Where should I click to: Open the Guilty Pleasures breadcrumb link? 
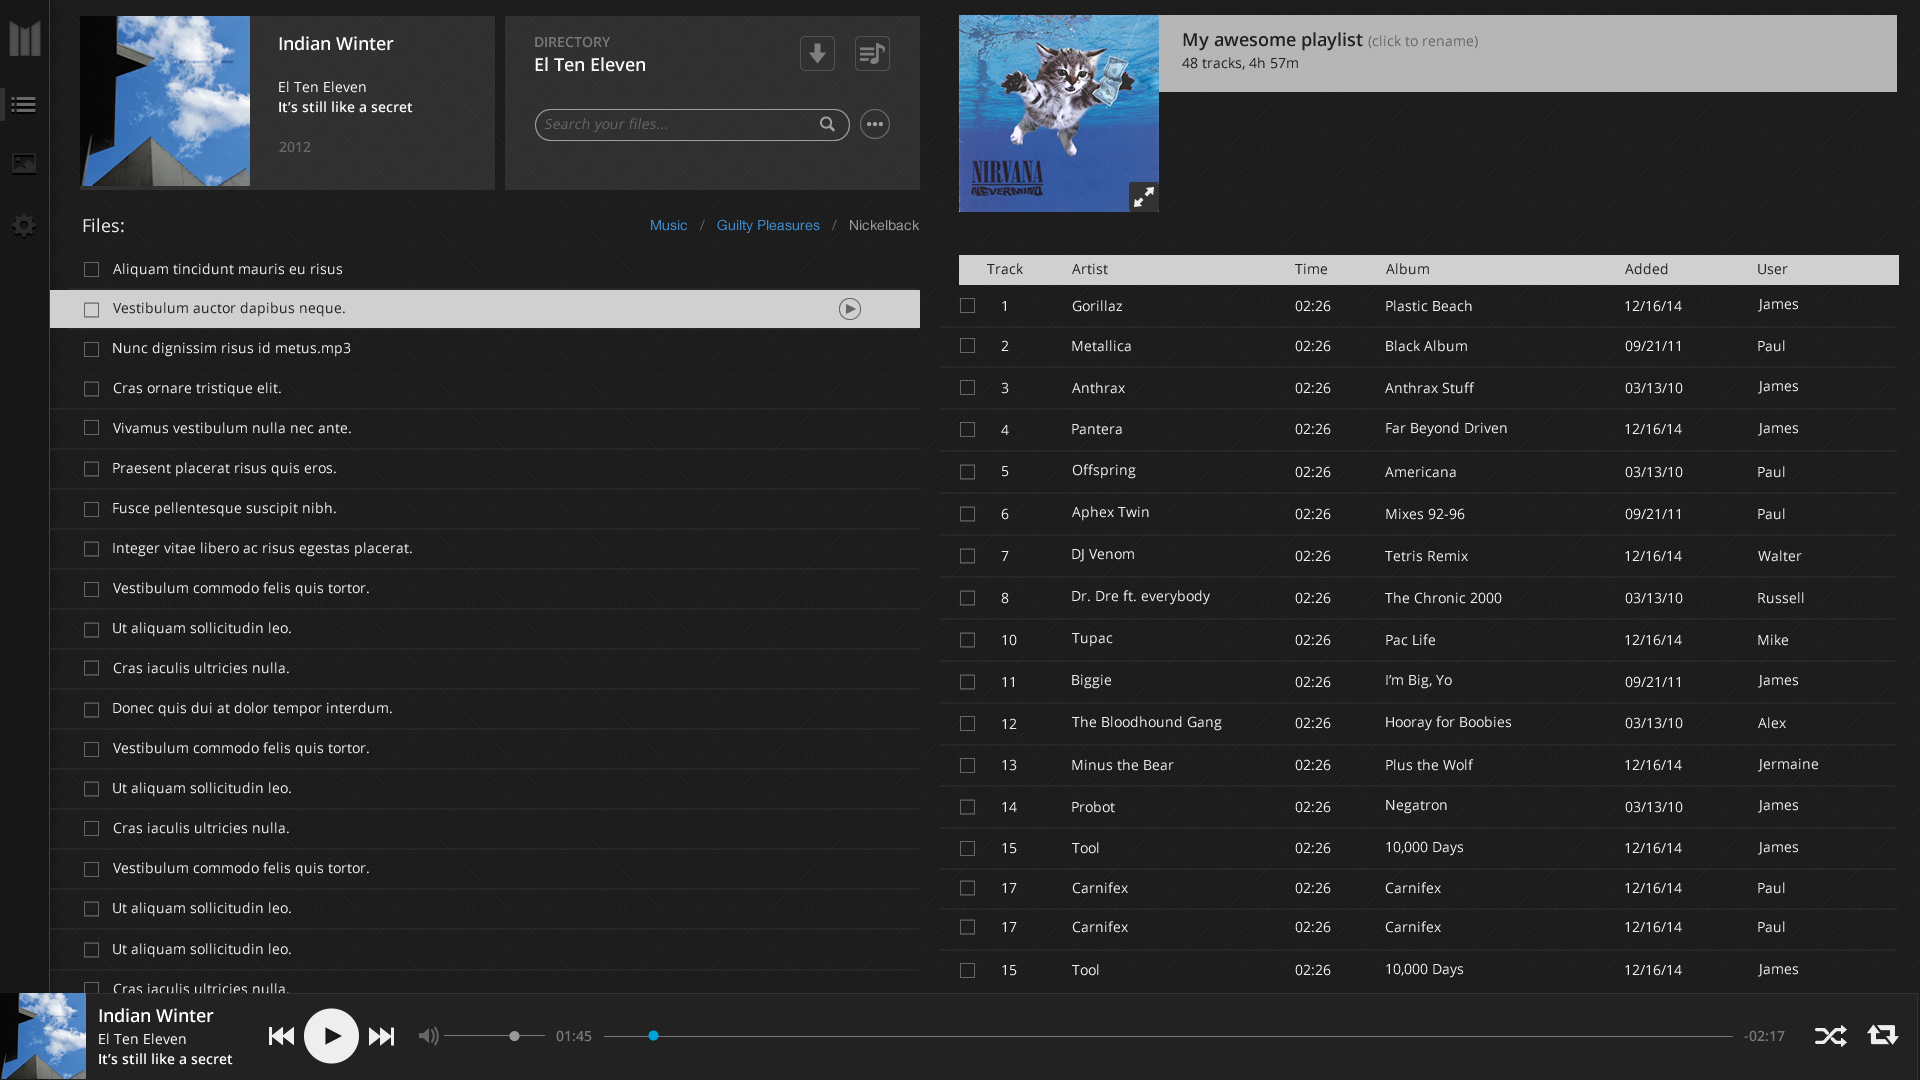click(x=767, y=226)
